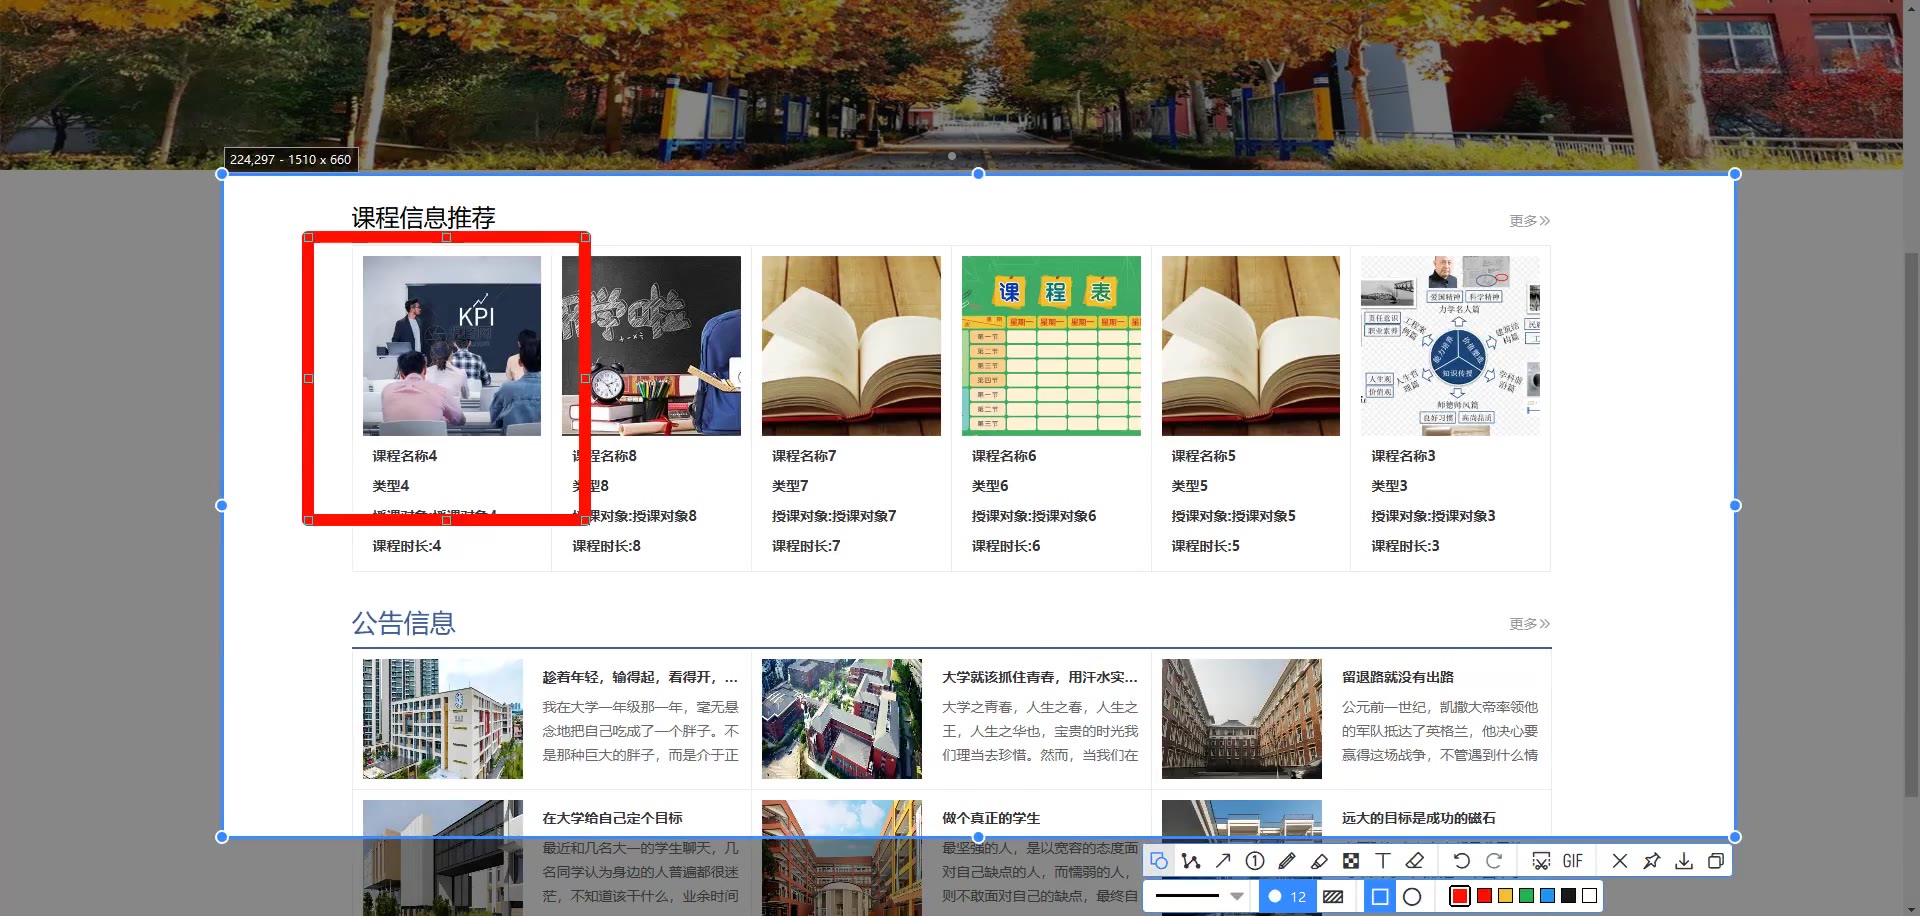The width and height of the screenshot is (1920, 916).
Task: Open the 课程名称6 timetable thumbnail
Action: coord(1051,346)
